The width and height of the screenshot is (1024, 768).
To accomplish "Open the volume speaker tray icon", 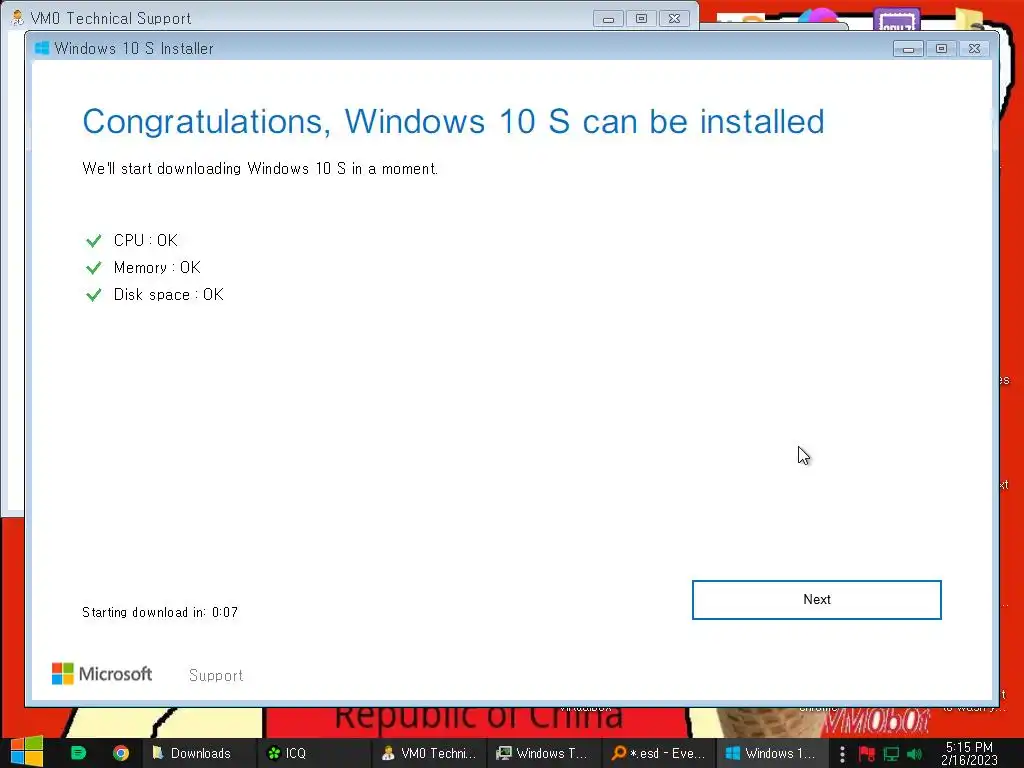I will coord(914,754).
